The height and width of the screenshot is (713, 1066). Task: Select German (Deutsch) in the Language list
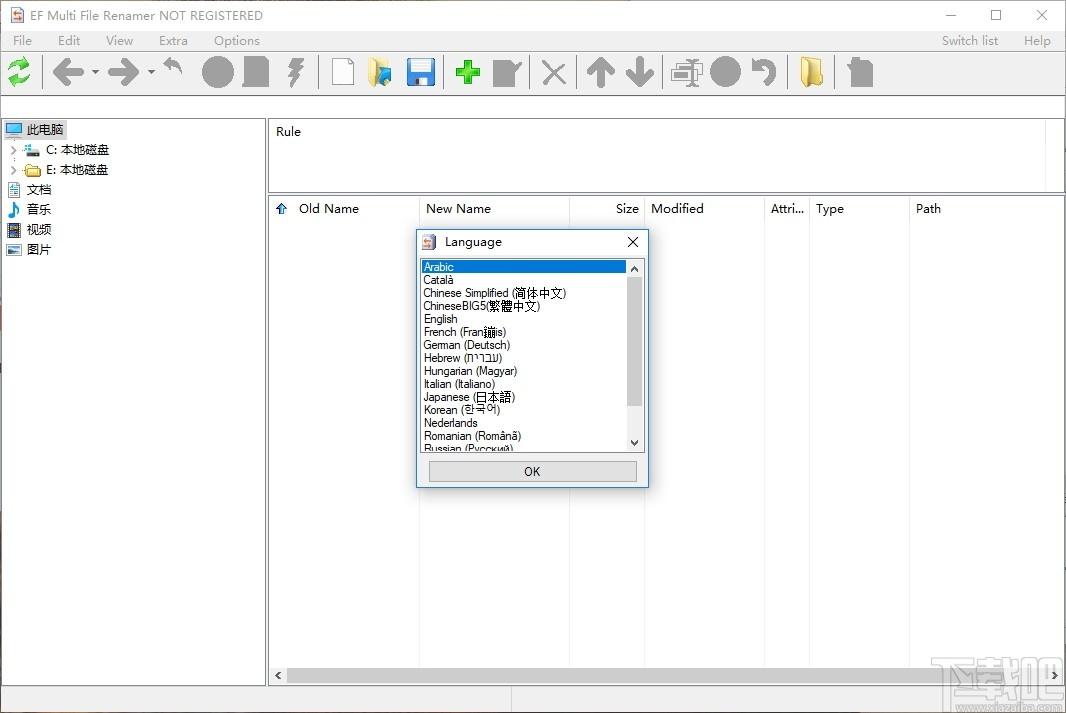tap(523, 345)
